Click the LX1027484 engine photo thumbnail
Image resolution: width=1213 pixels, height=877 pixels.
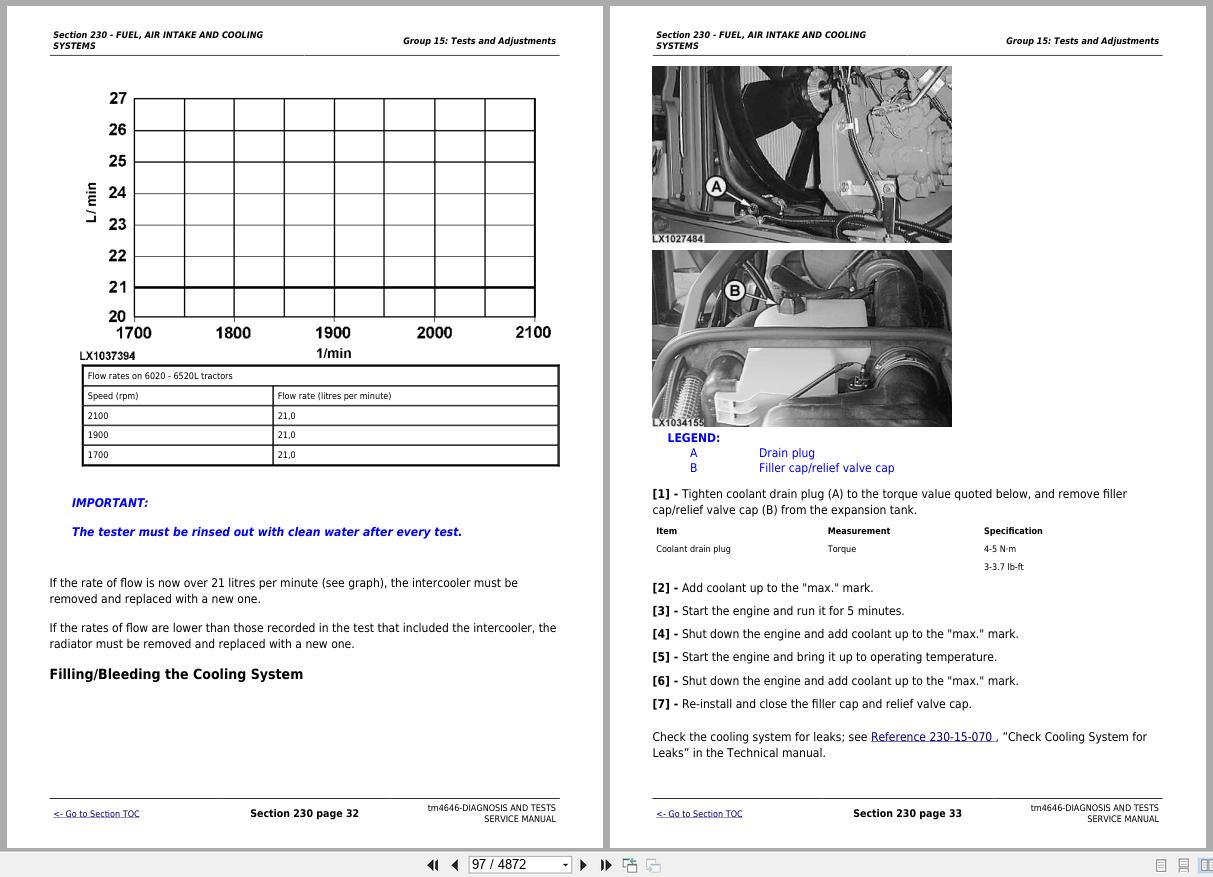[x=801, y=153]
